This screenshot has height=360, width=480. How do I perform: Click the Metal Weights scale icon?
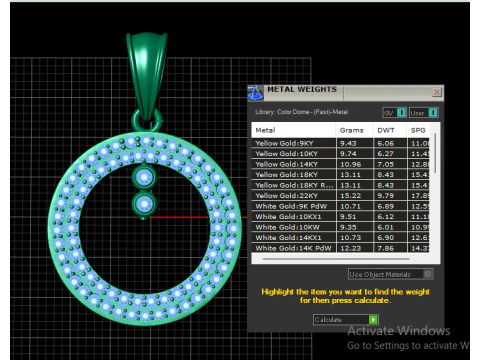[255, 93]
